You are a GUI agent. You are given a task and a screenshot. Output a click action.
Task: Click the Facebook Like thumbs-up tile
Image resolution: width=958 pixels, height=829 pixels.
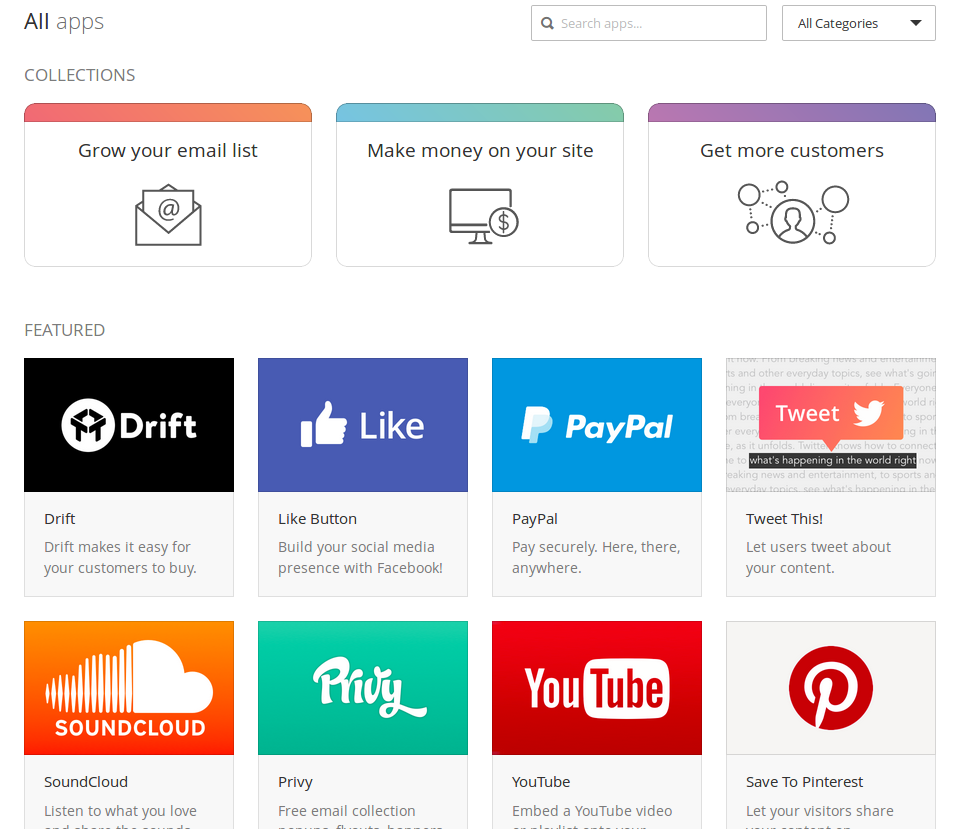click(363, 425)
